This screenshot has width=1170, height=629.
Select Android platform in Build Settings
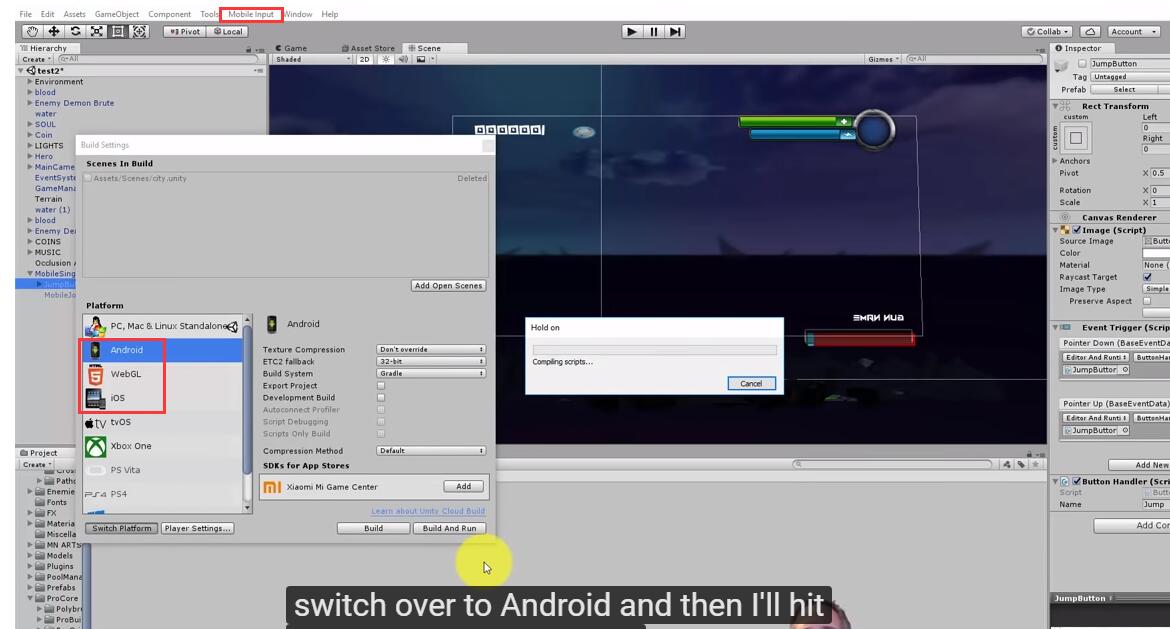[x=163, y=350]
